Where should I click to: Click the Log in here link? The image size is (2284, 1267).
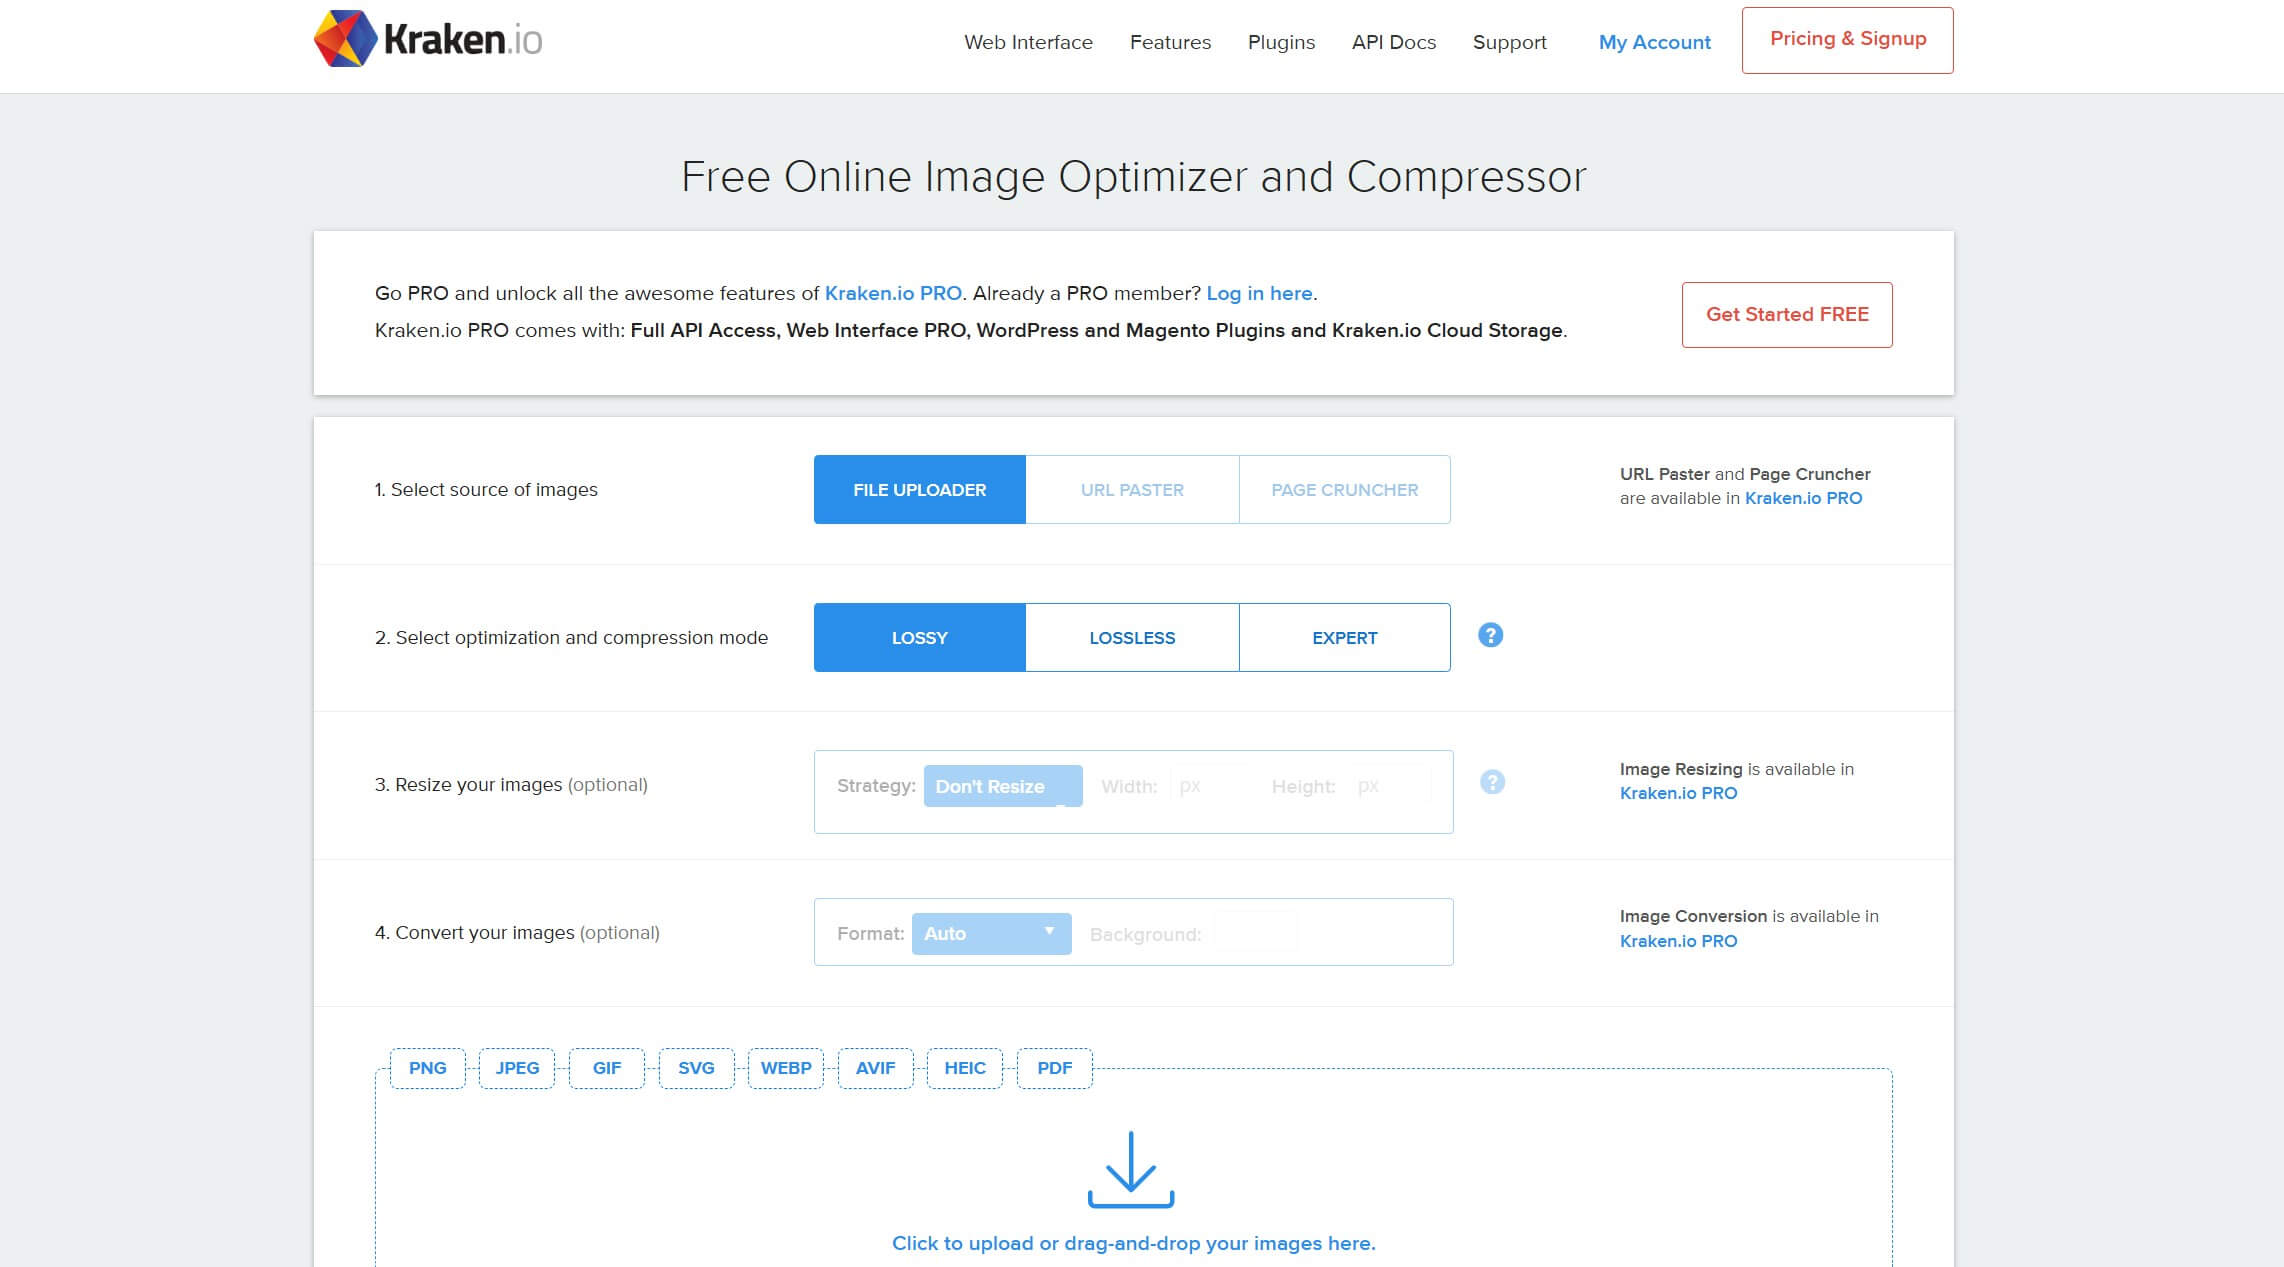(1259, 293)
